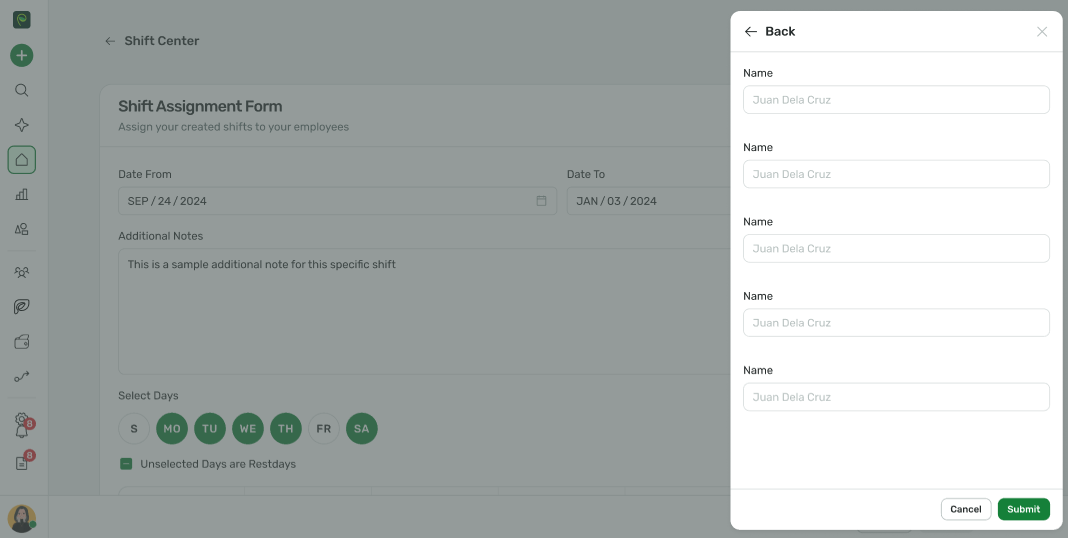Screen dimensions: 1068x538
Task: Open the home icon in sidebar
Action: tap(22, 160)
